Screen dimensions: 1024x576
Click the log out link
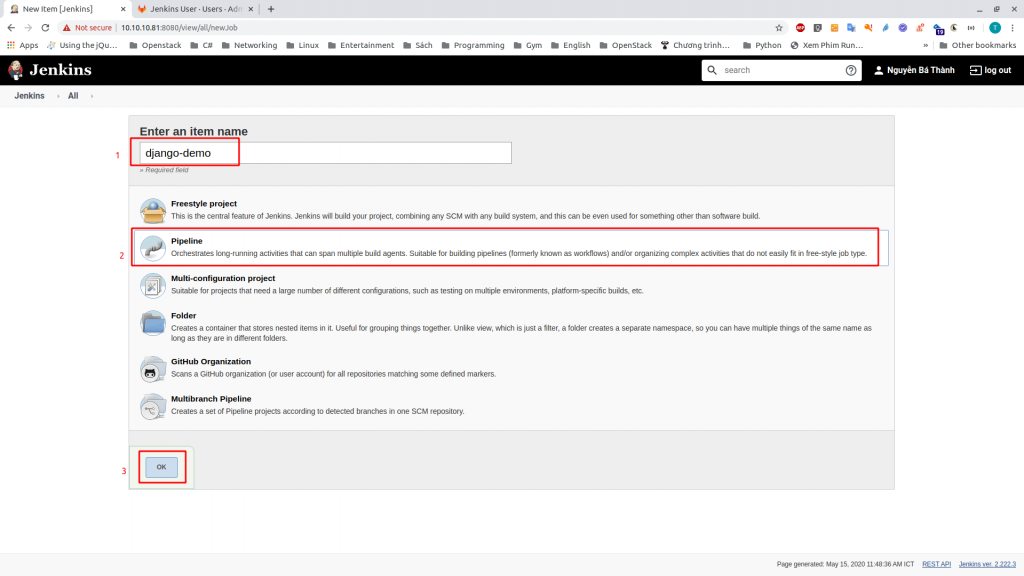point(991,71)
